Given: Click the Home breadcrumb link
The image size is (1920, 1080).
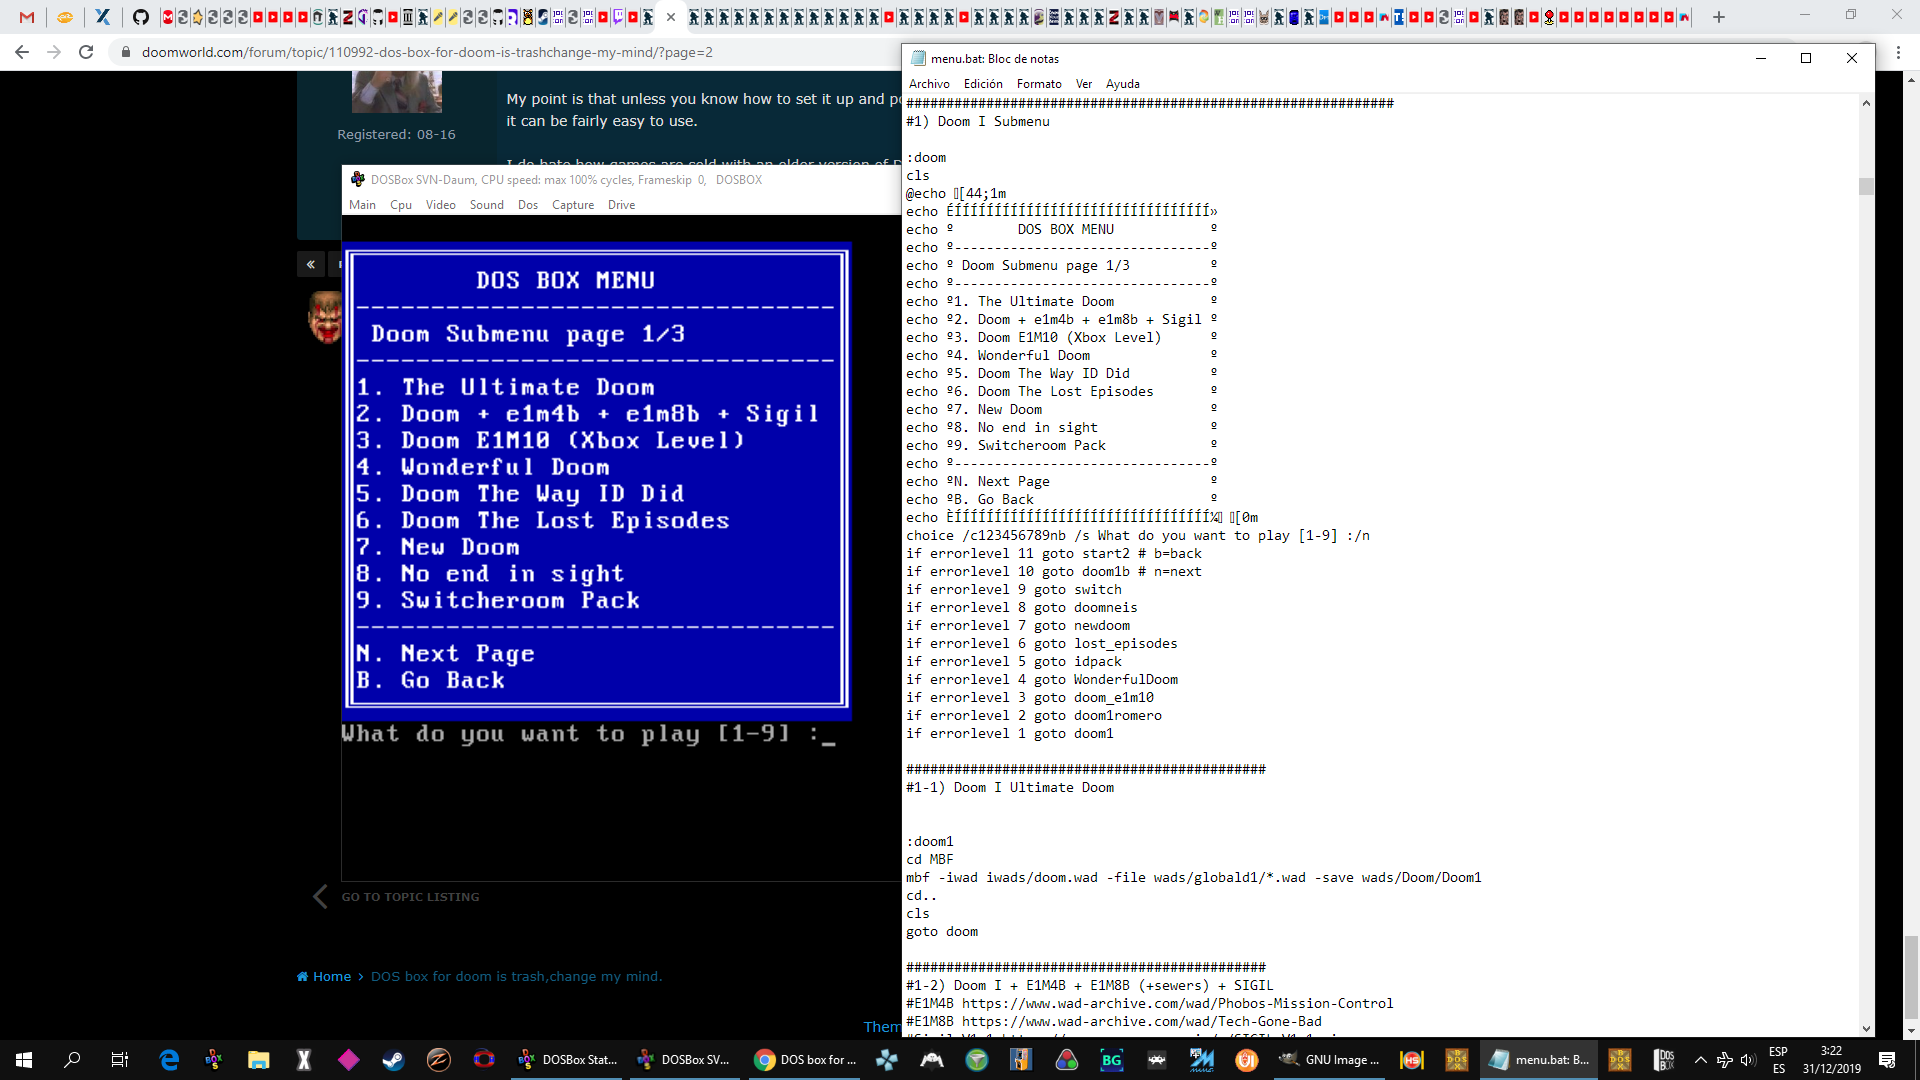Looking at the screenshot, I should [324, 977].
